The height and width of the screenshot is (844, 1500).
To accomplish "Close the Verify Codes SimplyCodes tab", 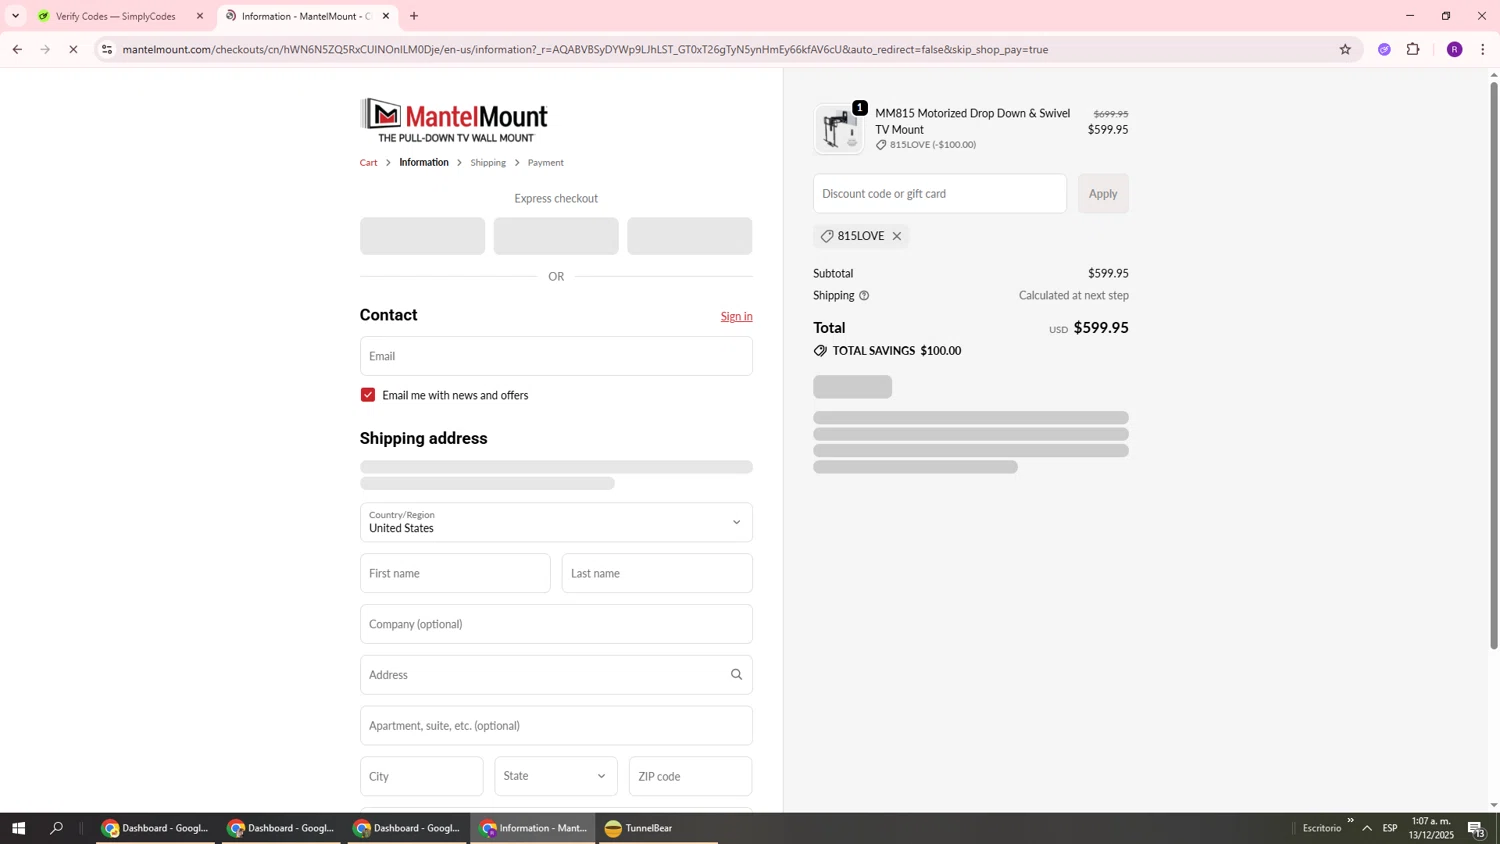I will (200, 16).
